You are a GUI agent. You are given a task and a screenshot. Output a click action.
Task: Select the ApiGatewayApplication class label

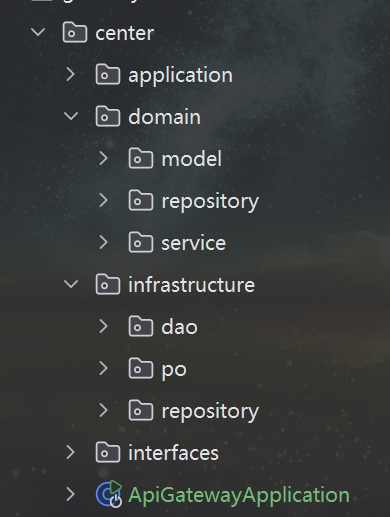(x=239, y=495)
